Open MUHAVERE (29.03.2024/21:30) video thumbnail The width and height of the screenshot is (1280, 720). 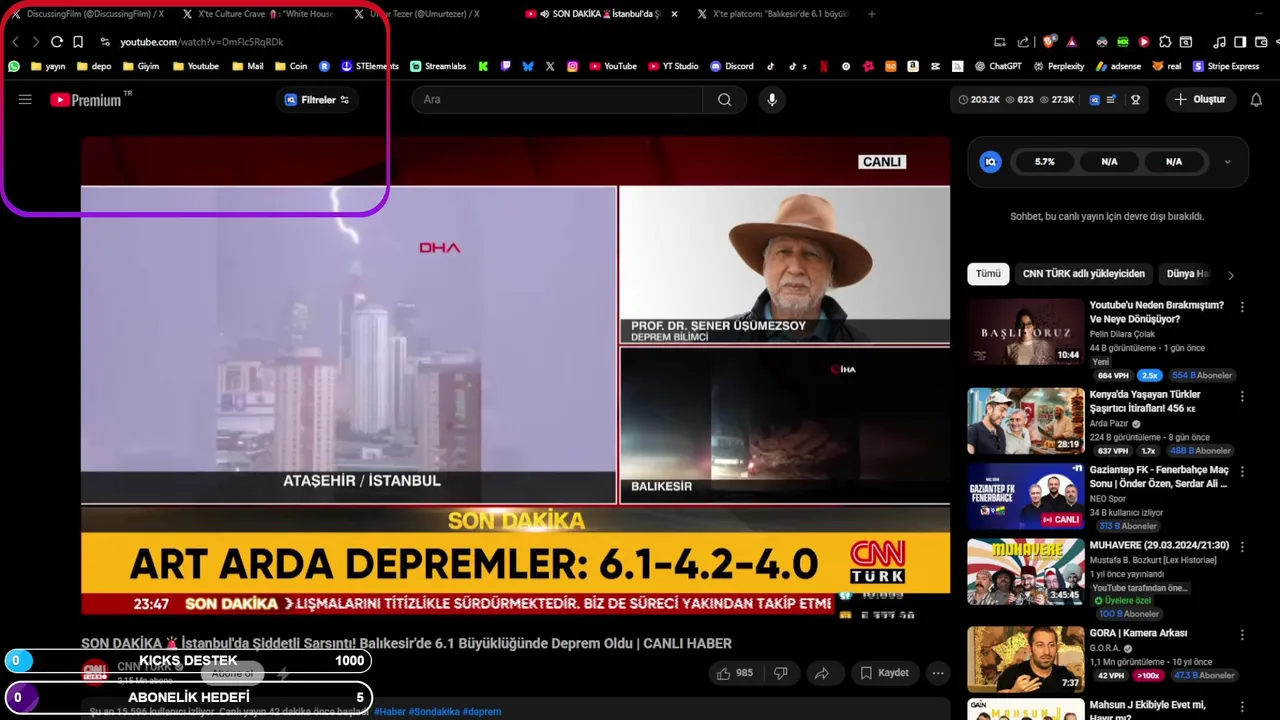1025,571
